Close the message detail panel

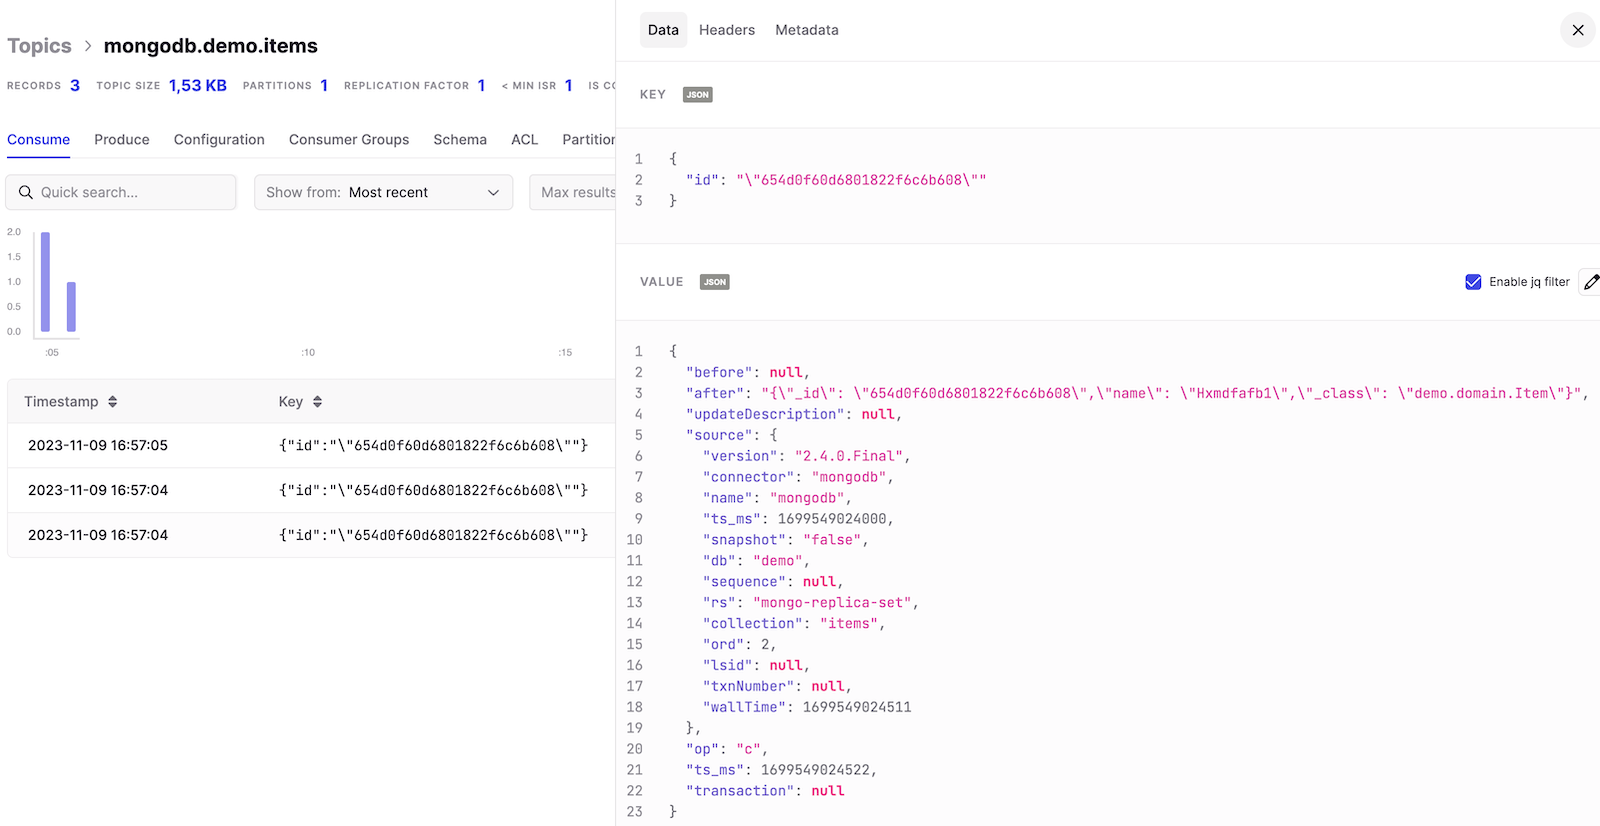[x=1578, y=30]
